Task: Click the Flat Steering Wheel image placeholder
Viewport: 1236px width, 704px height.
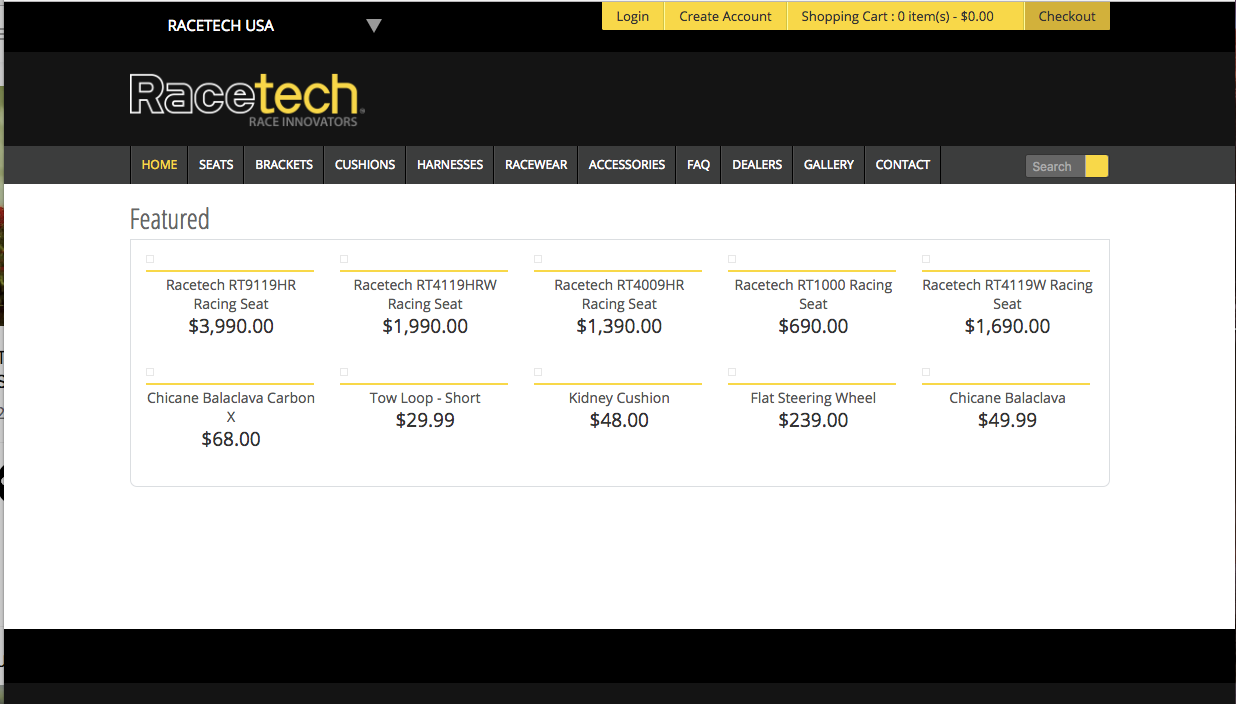Action: tap(732, 372)
